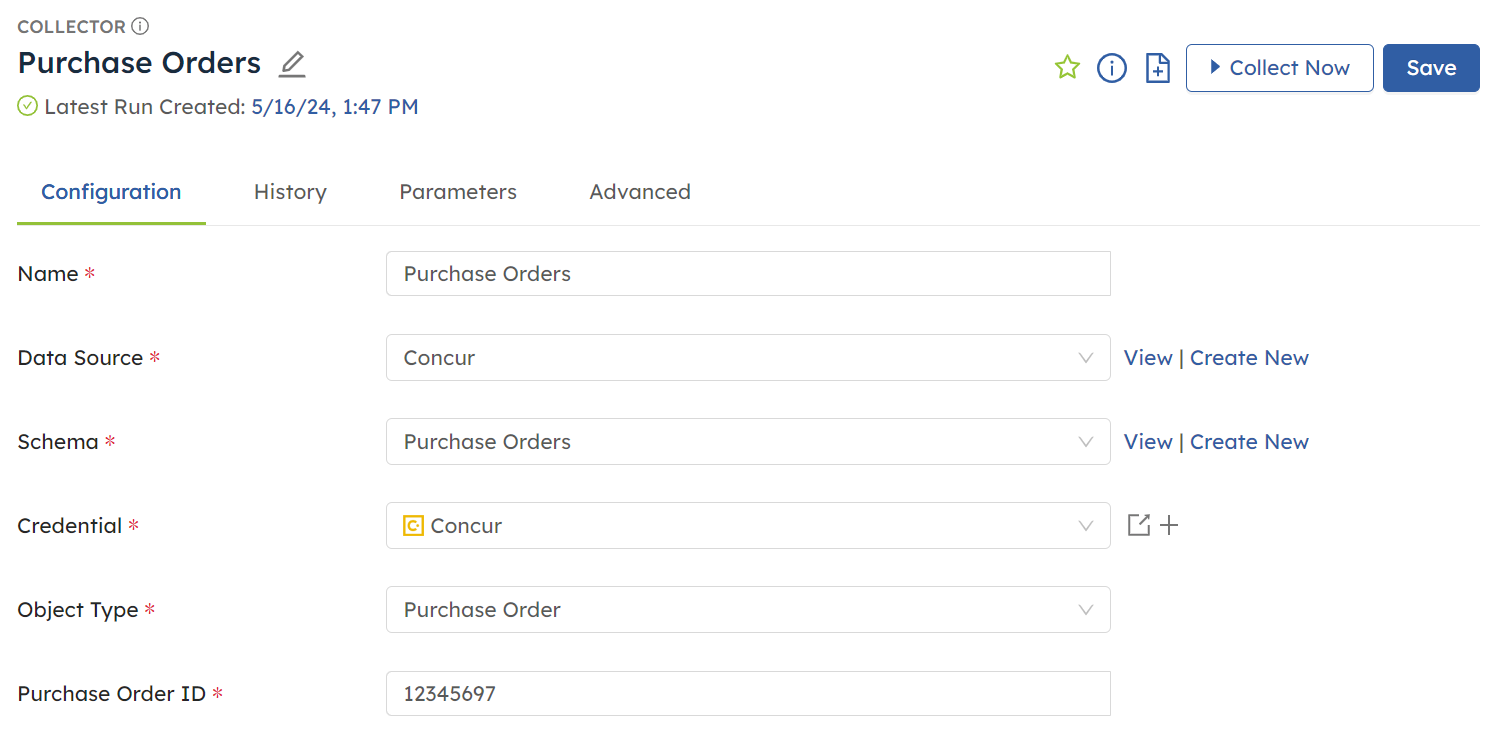Click the plus icon to add credential
Screen dimensions: 1495x734
coord(1169,525)
